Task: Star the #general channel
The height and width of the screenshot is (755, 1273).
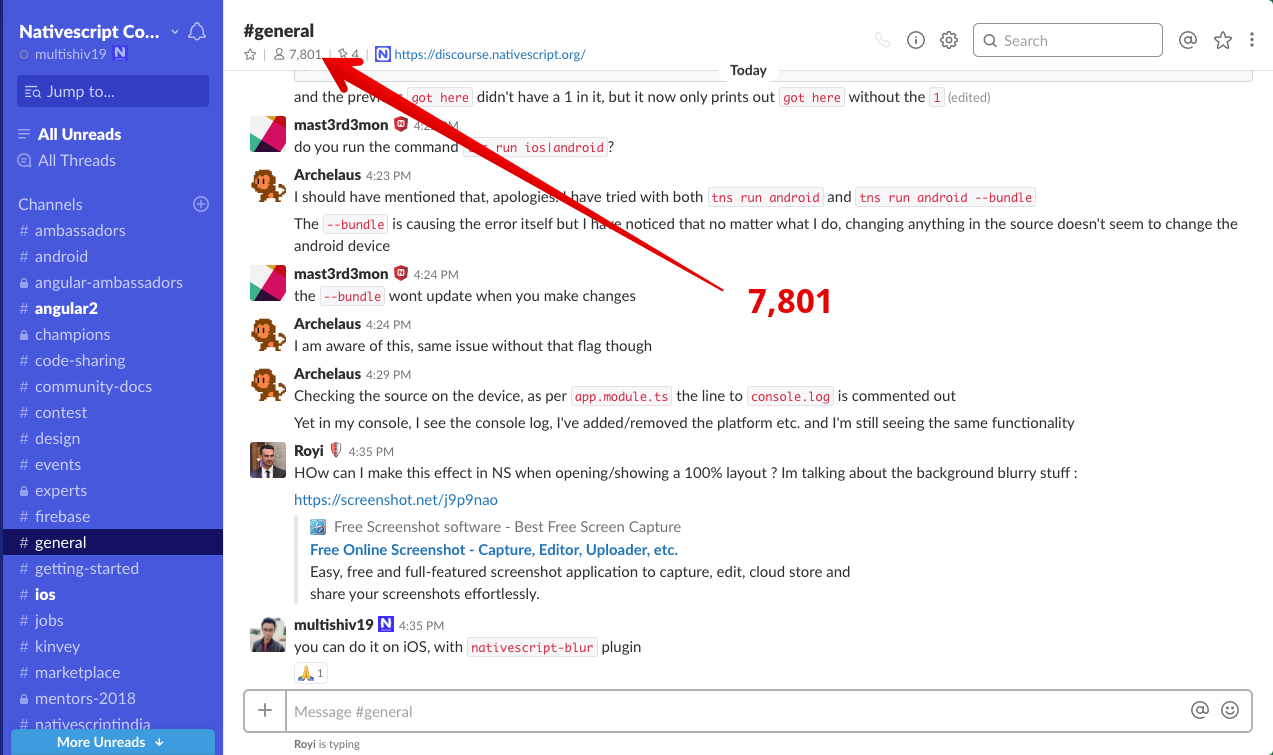Action: [x=250, y=55]
